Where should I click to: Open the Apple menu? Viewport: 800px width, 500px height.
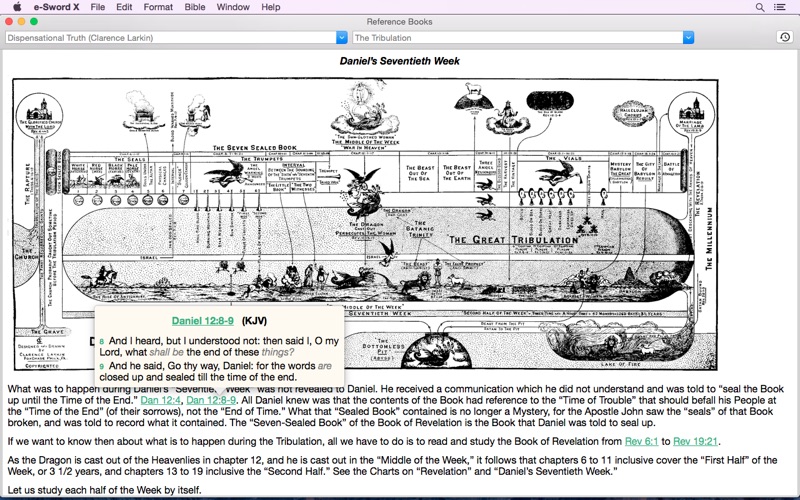click(17, 7)
